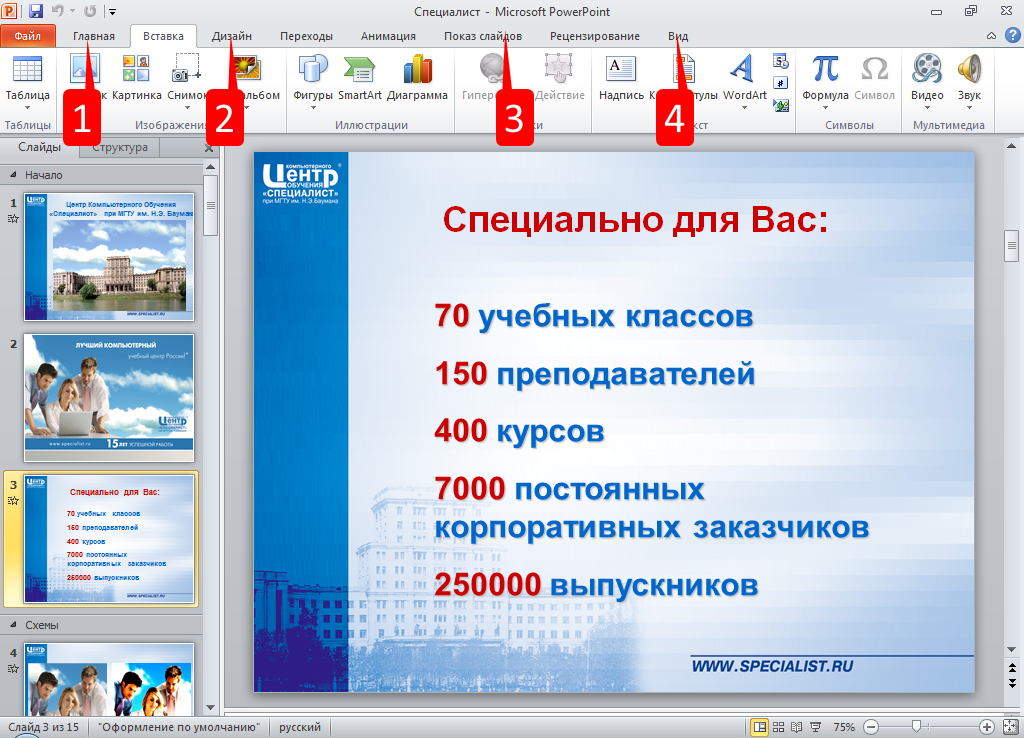Open the Файл backstage menu

(28, 36)
